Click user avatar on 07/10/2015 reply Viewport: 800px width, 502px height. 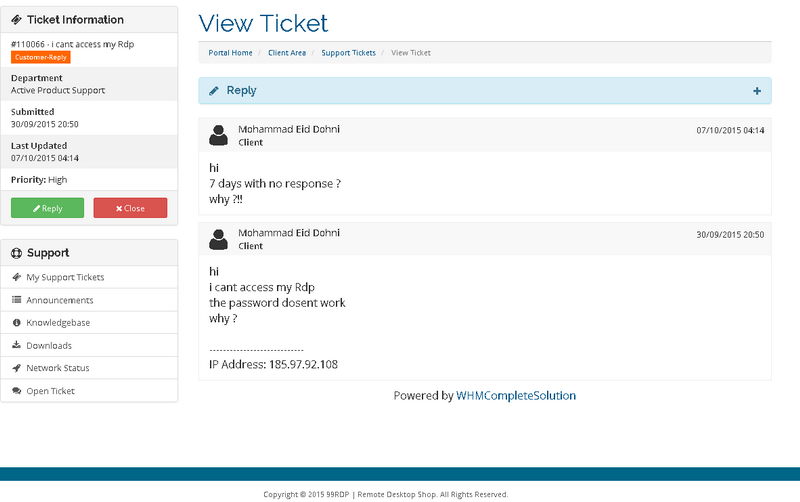(x=218, y=135)
